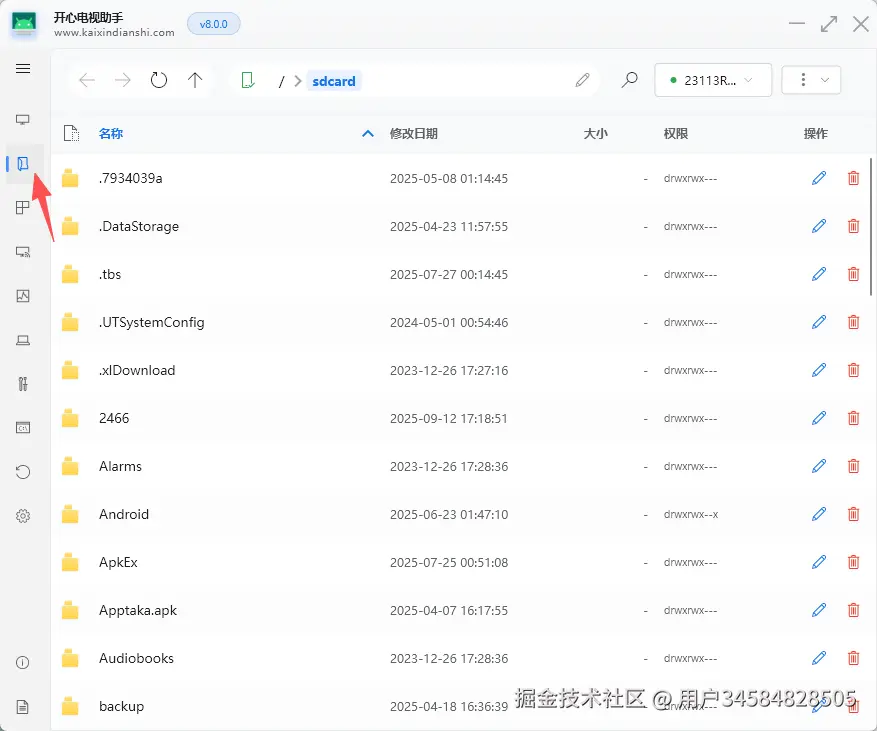Open the screen display sidebar icon
The height and width of the screenshot is (731, 877).
tap(23, 120)
